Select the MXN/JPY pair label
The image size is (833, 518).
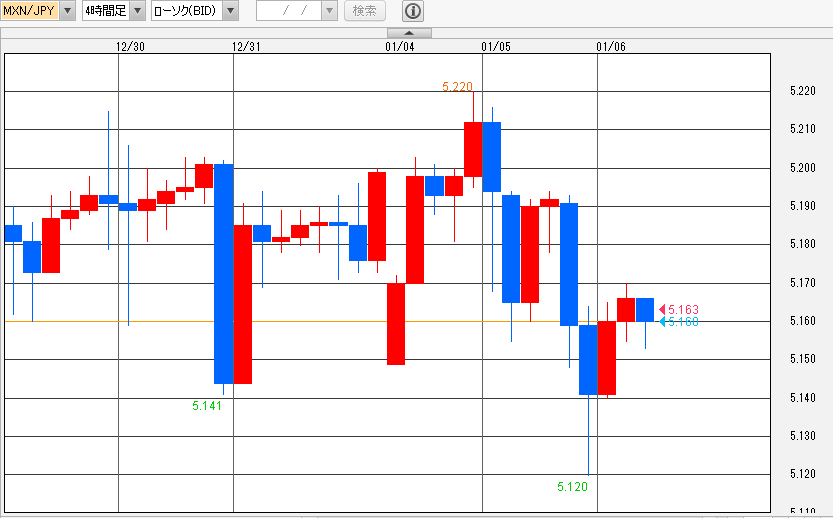coord(29,11)
